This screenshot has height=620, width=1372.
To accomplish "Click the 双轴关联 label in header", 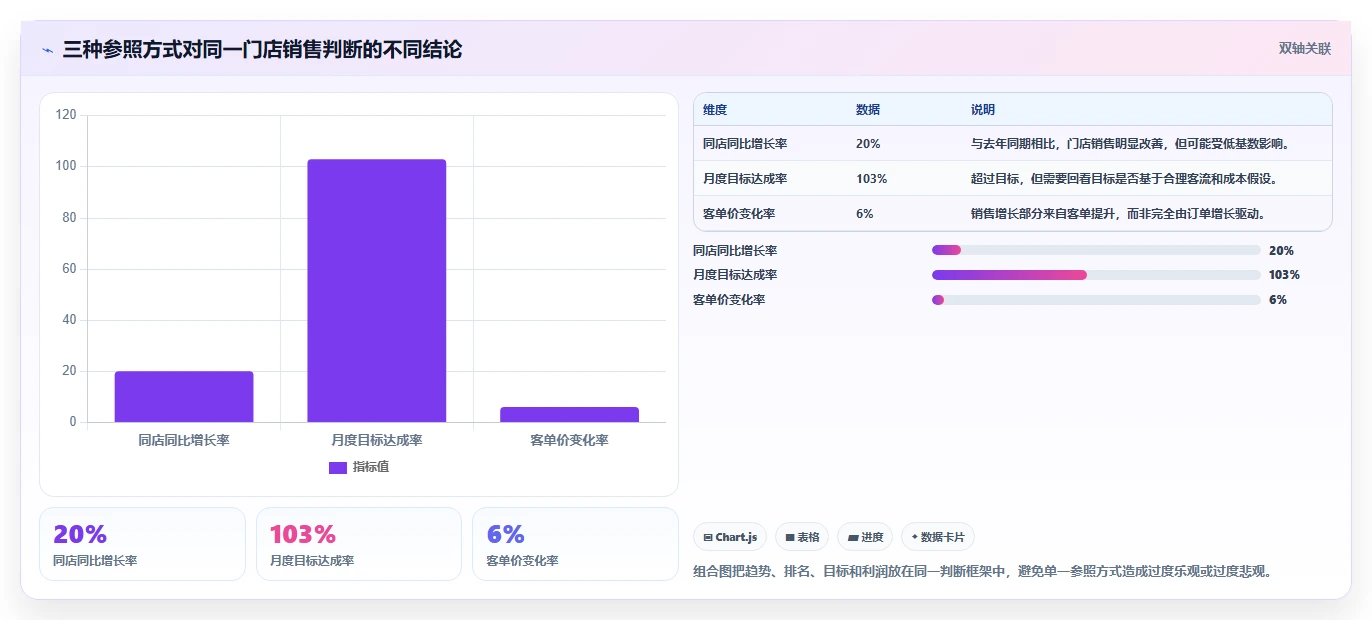I will [1305, 48].
